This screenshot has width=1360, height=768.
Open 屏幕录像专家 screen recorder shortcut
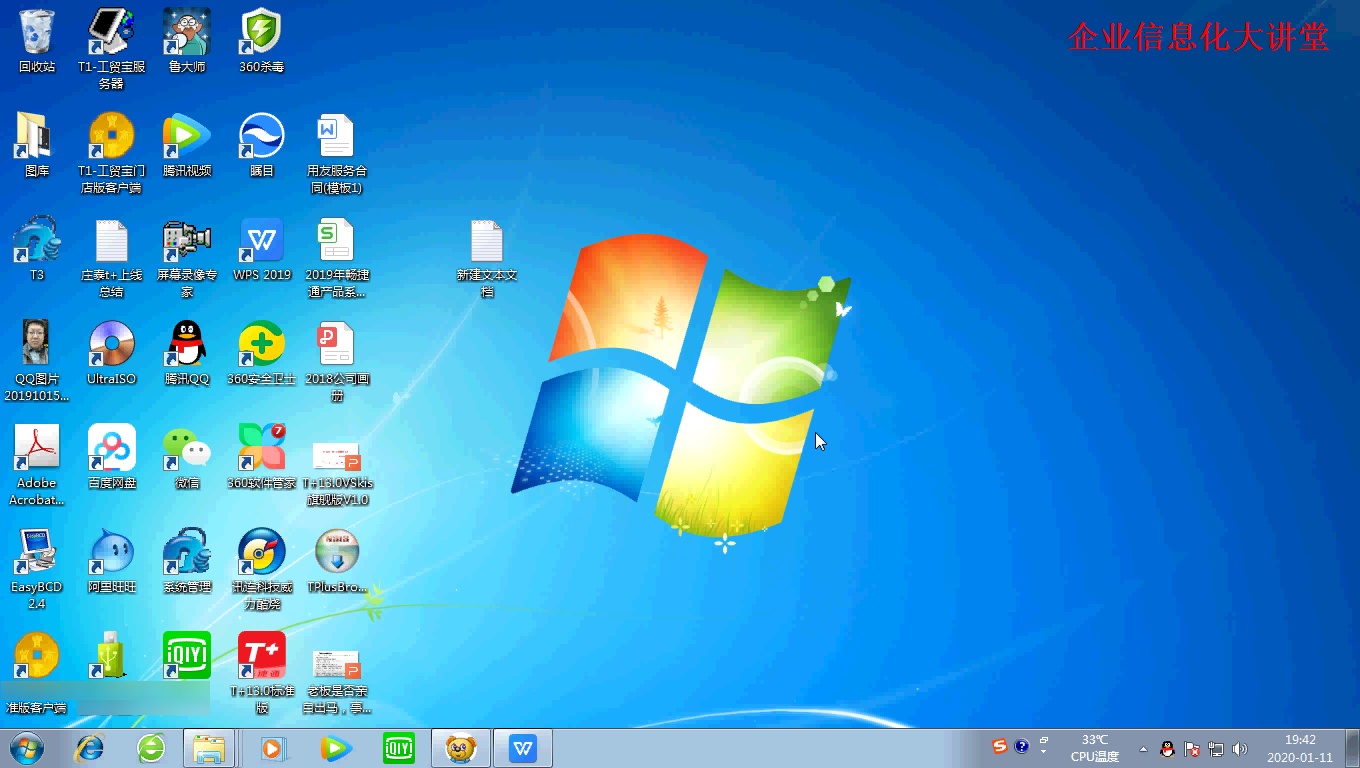tap(187, 257)
